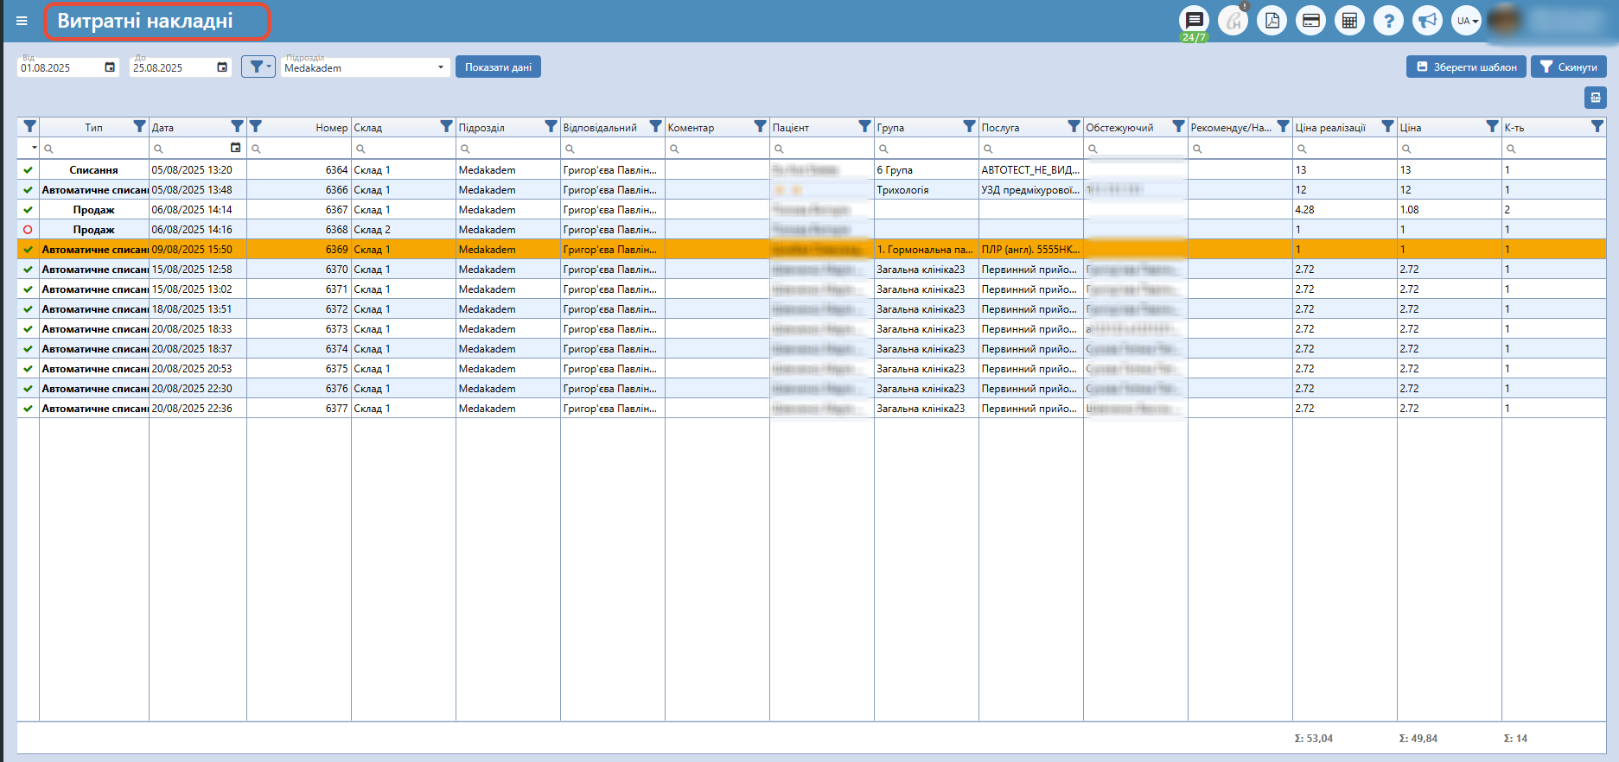The width and height of the screenshot is (1619, 762).
Task: Click filter icon on Ціна column
Action: (1492, 127)
